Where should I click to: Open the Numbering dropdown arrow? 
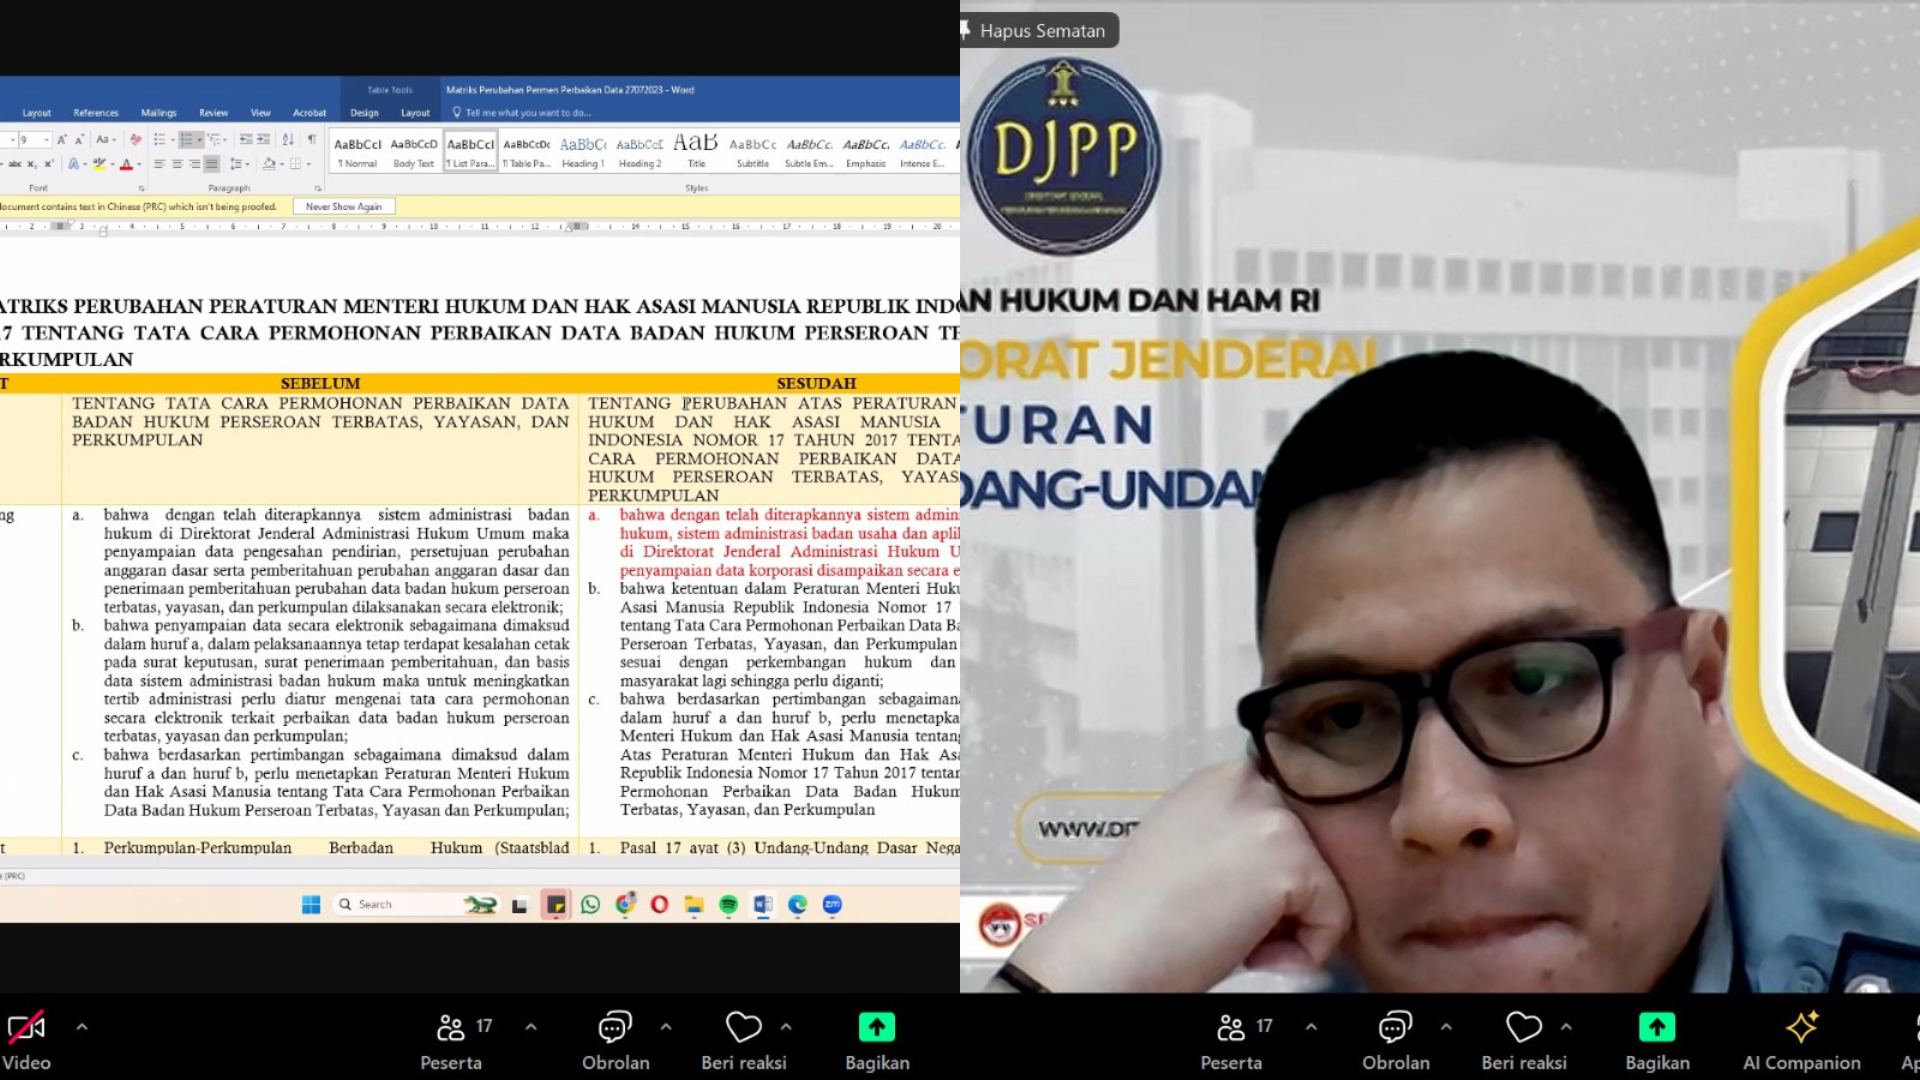[199, 140]
